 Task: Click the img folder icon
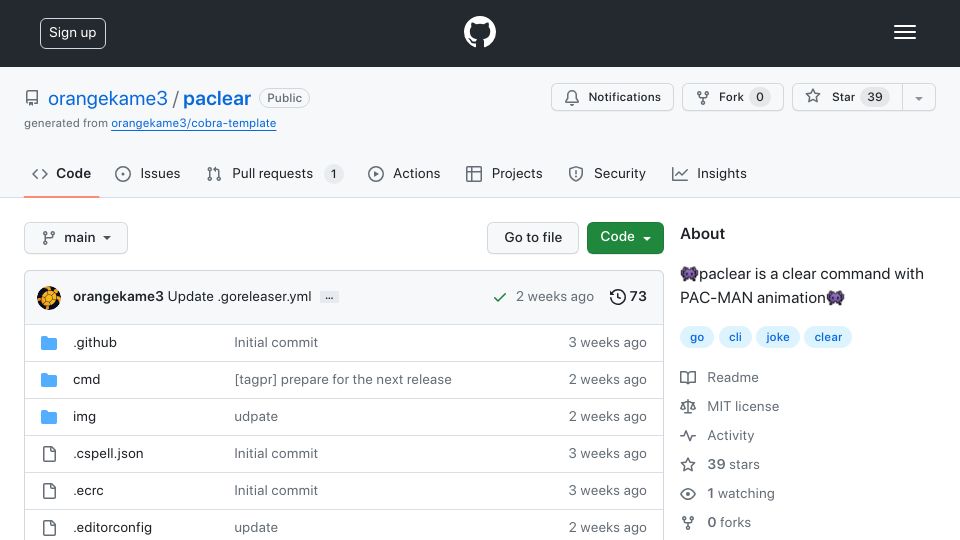[49, 417]
